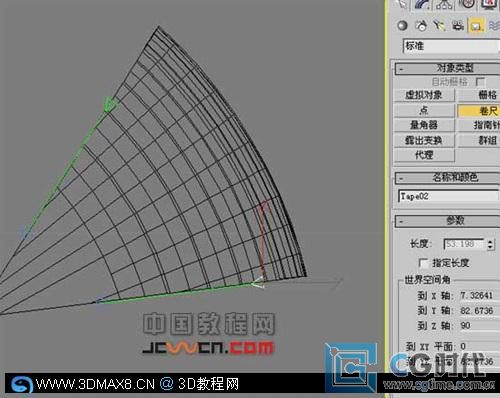Select the Cameras category icon

point(458,26)
